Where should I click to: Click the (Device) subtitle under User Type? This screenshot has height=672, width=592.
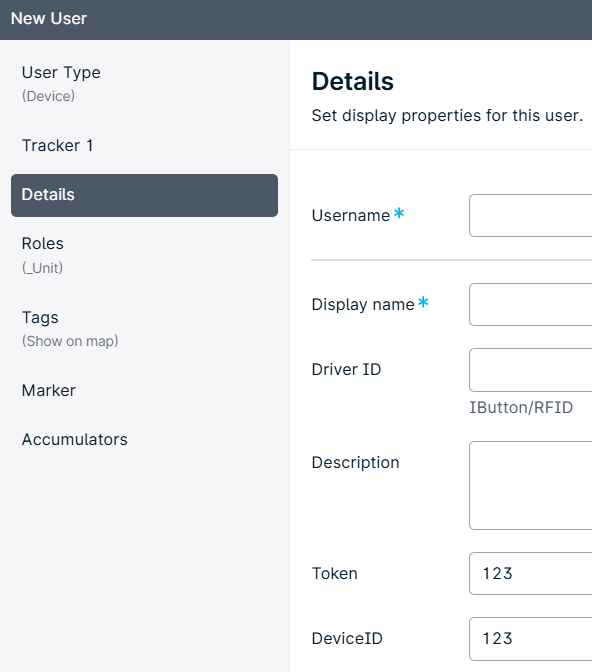(48, 96)
